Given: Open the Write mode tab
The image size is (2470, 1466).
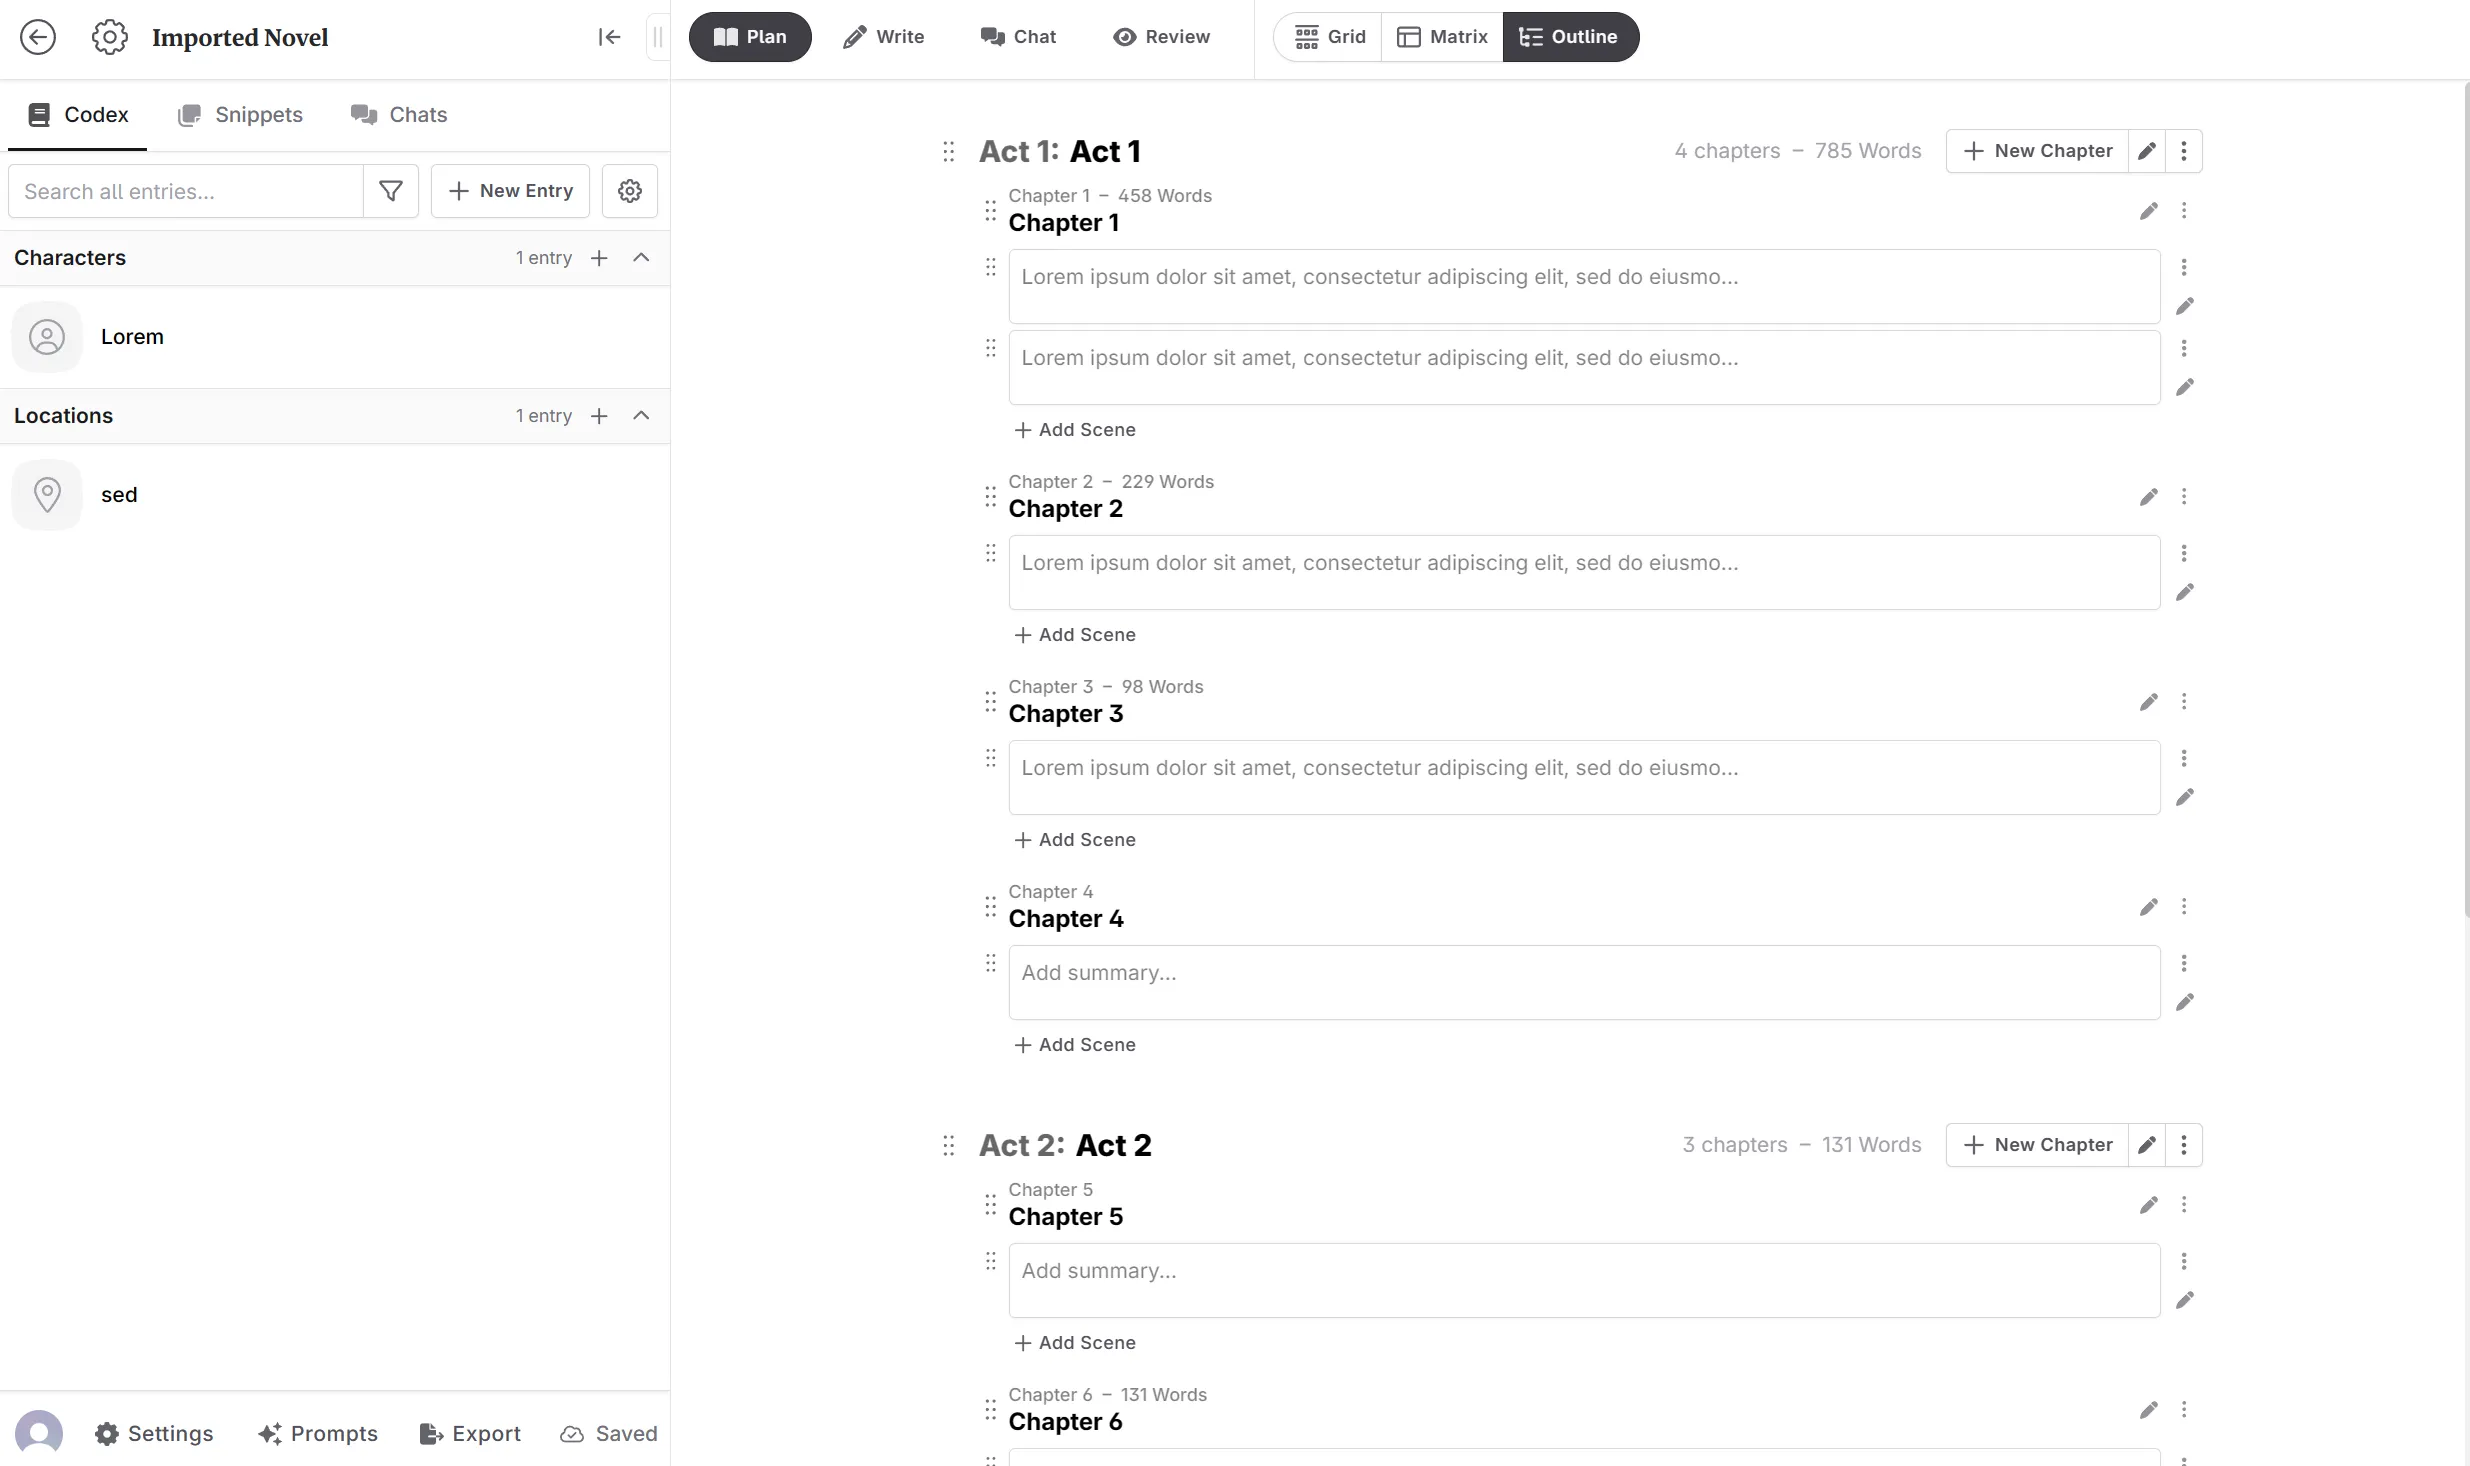Looking at the screenshot, I should 883,37.
